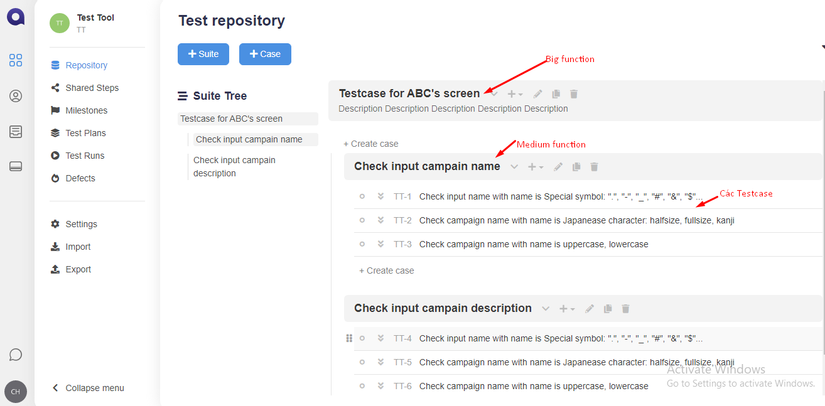Click Collapse menu at sidebar bottom

pyautogui.click(x=94, y=388)
